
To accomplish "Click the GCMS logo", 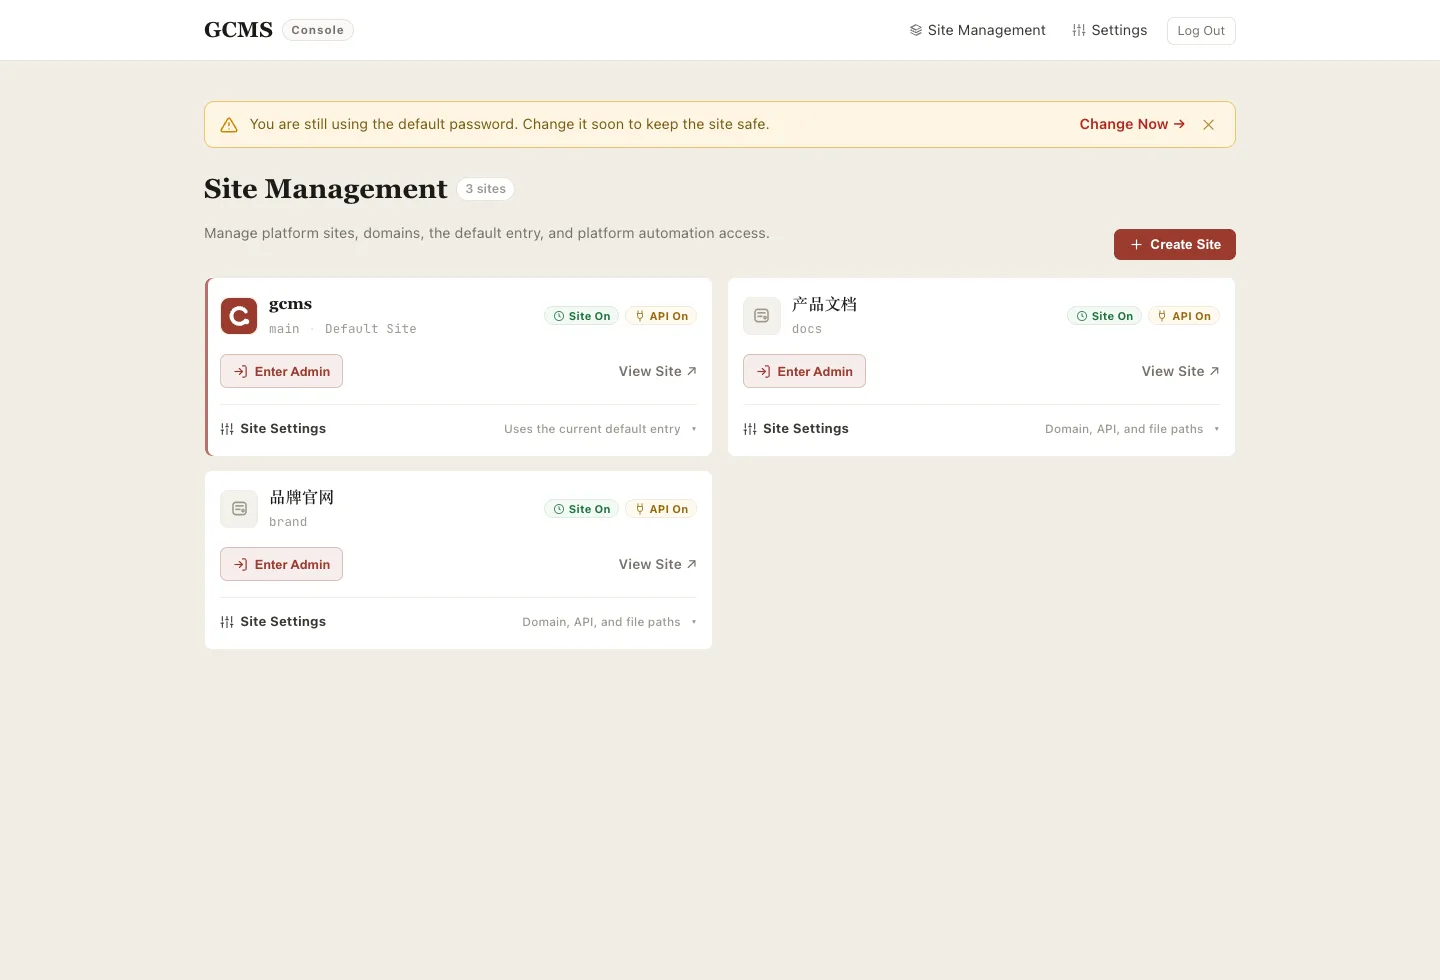I will tap(238, 30).
